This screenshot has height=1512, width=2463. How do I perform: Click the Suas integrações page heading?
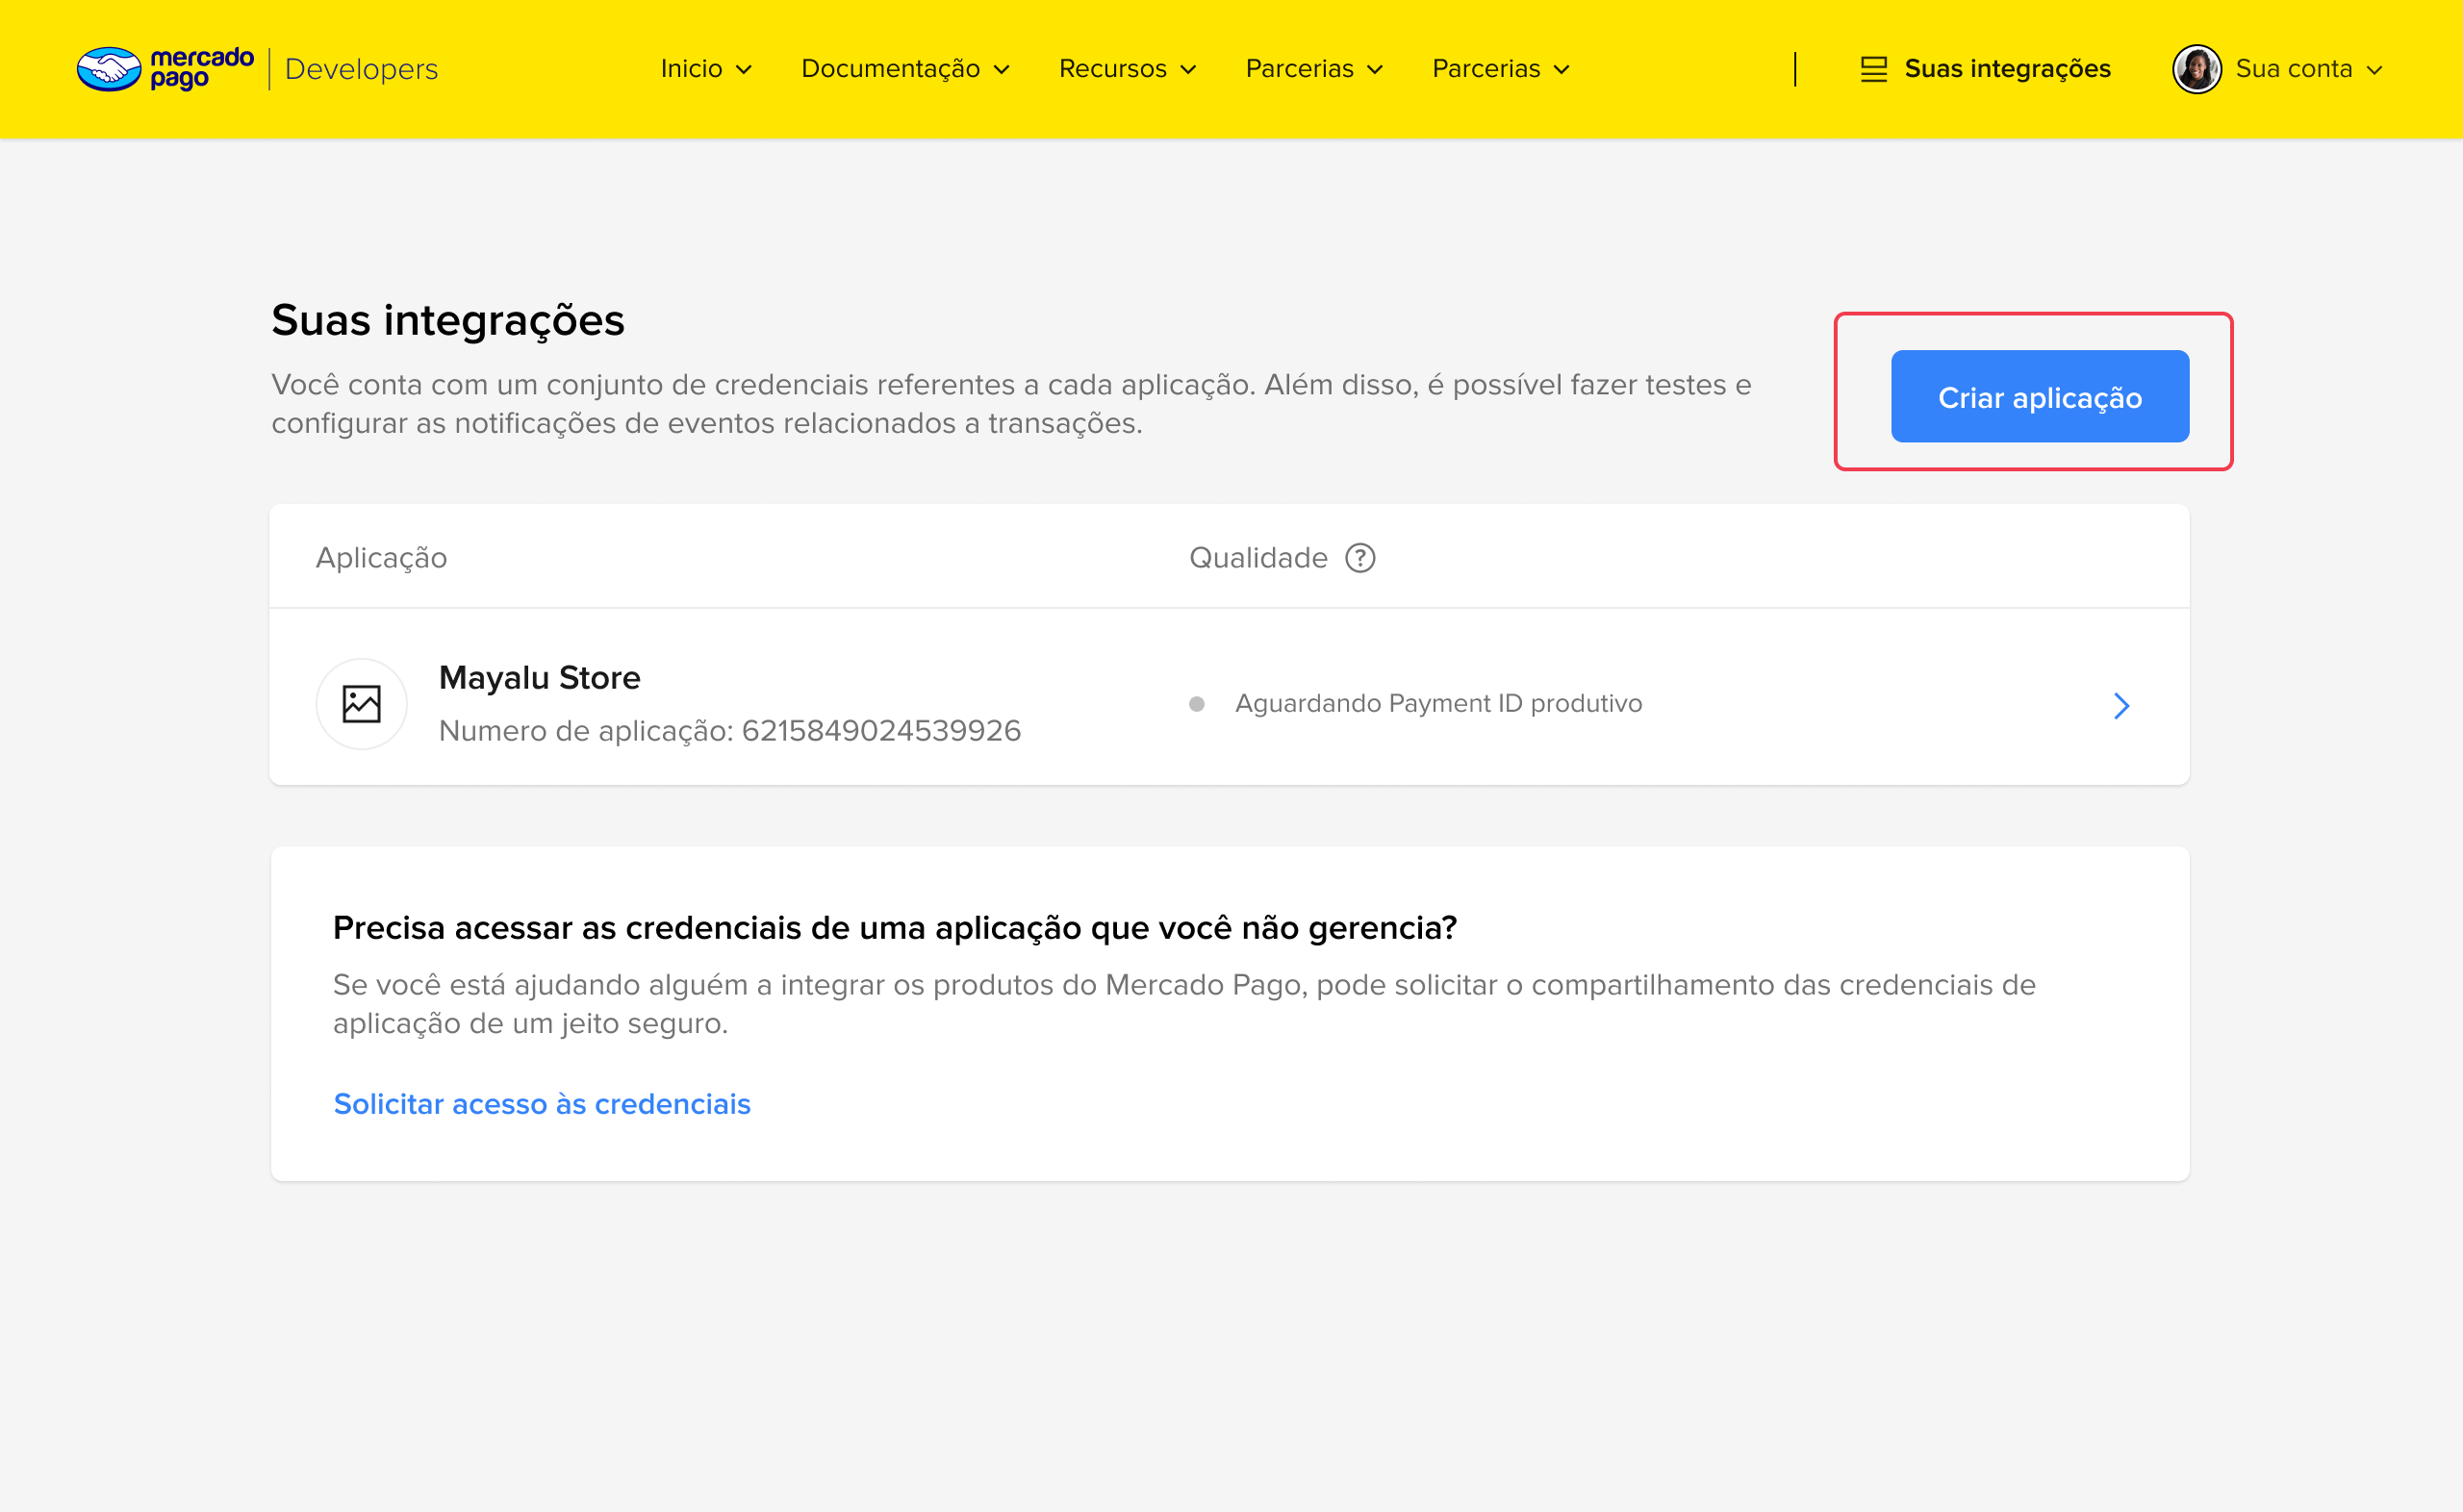click(x=447, y=320)
